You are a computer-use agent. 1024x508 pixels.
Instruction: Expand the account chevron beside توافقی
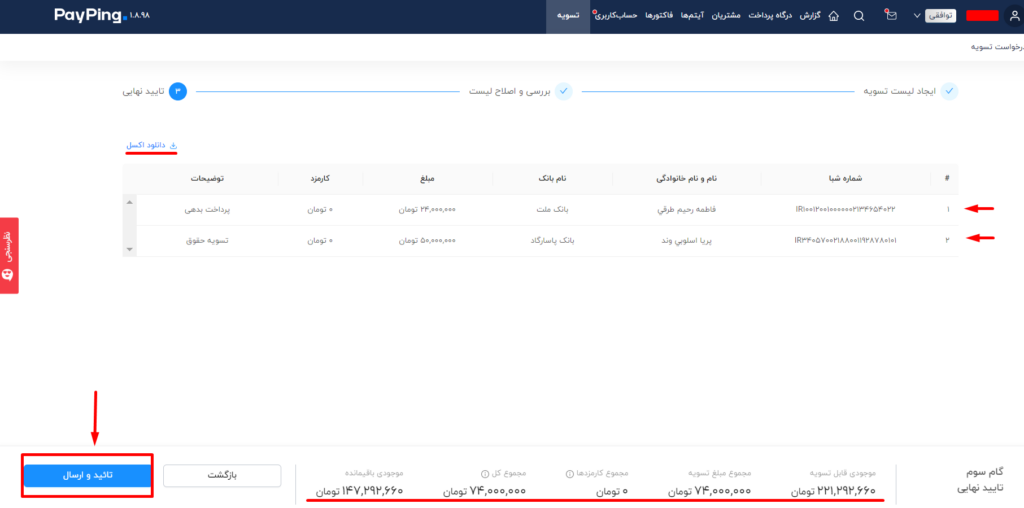(x=916, y=16)
